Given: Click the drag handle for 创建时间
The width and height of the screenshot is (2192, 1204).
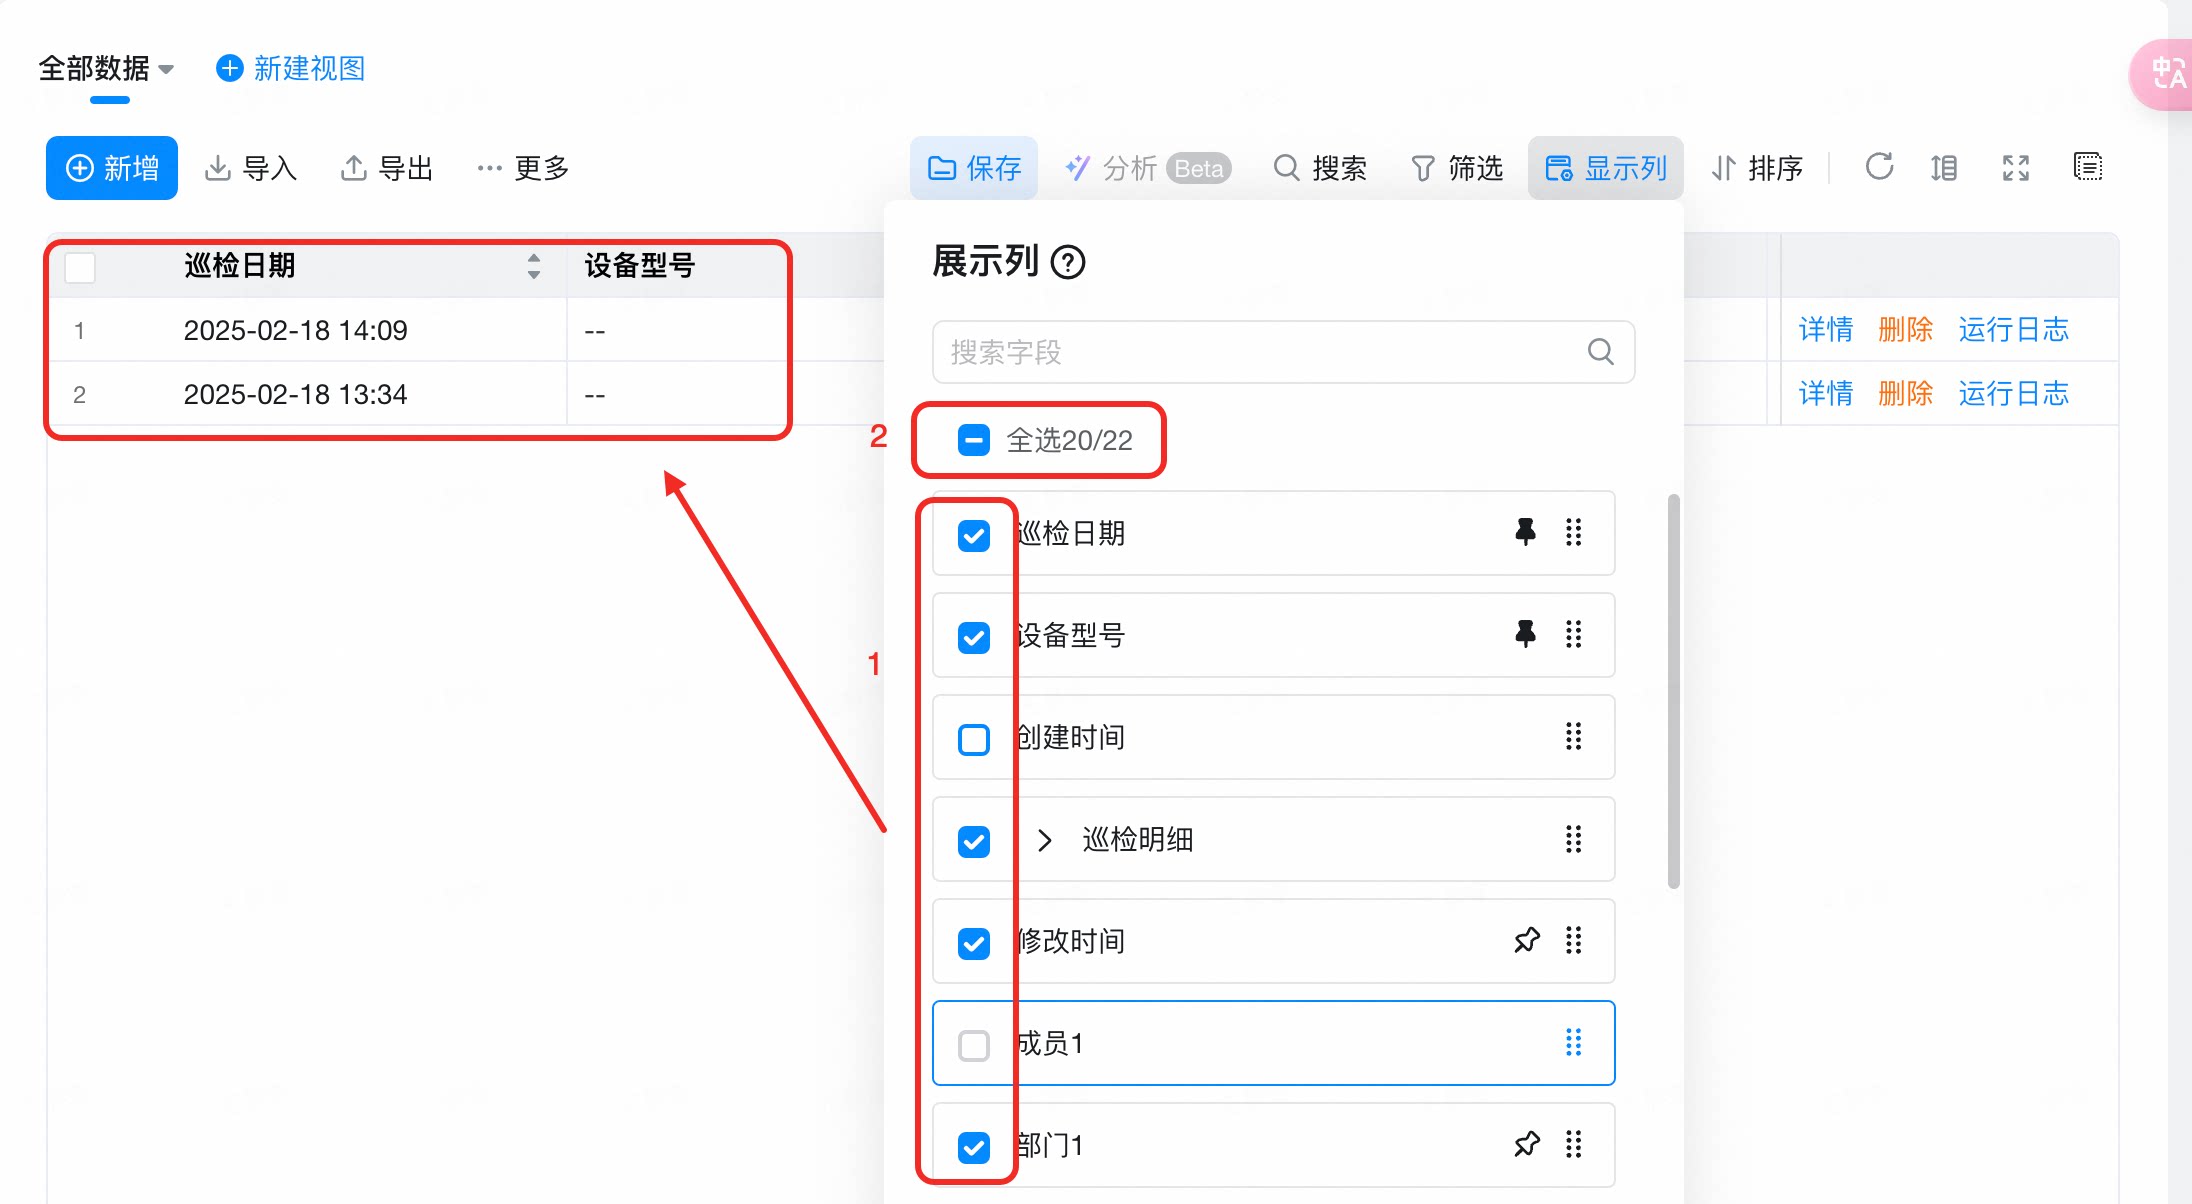Looking at the screenshot, I should click(x=1573, y=736).
